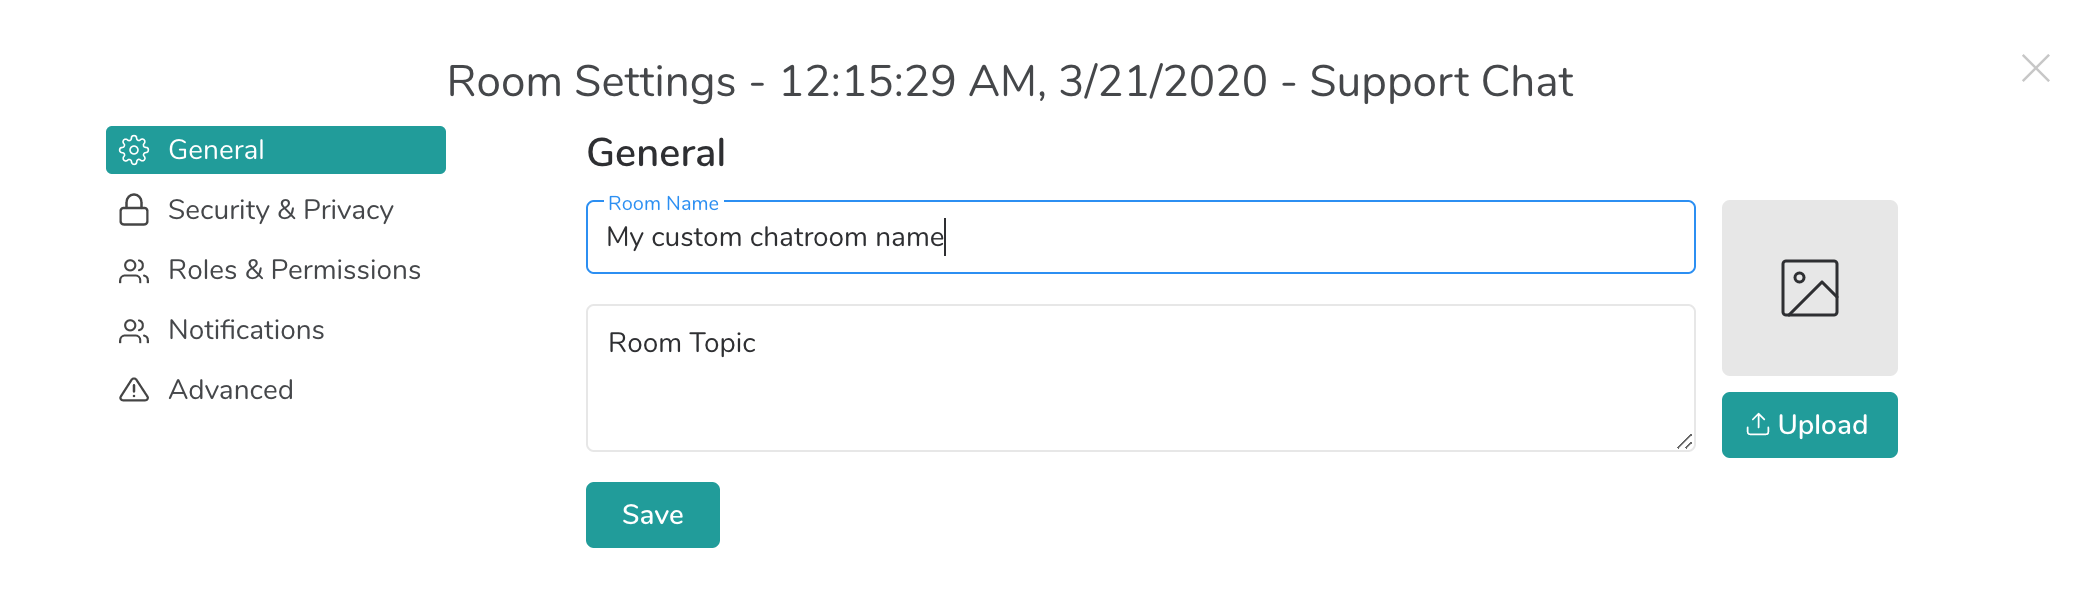Go to the Roles & Permissions tab
Image resolution: width=2092 pixels, height=596 pixels.
pos(294,270)
